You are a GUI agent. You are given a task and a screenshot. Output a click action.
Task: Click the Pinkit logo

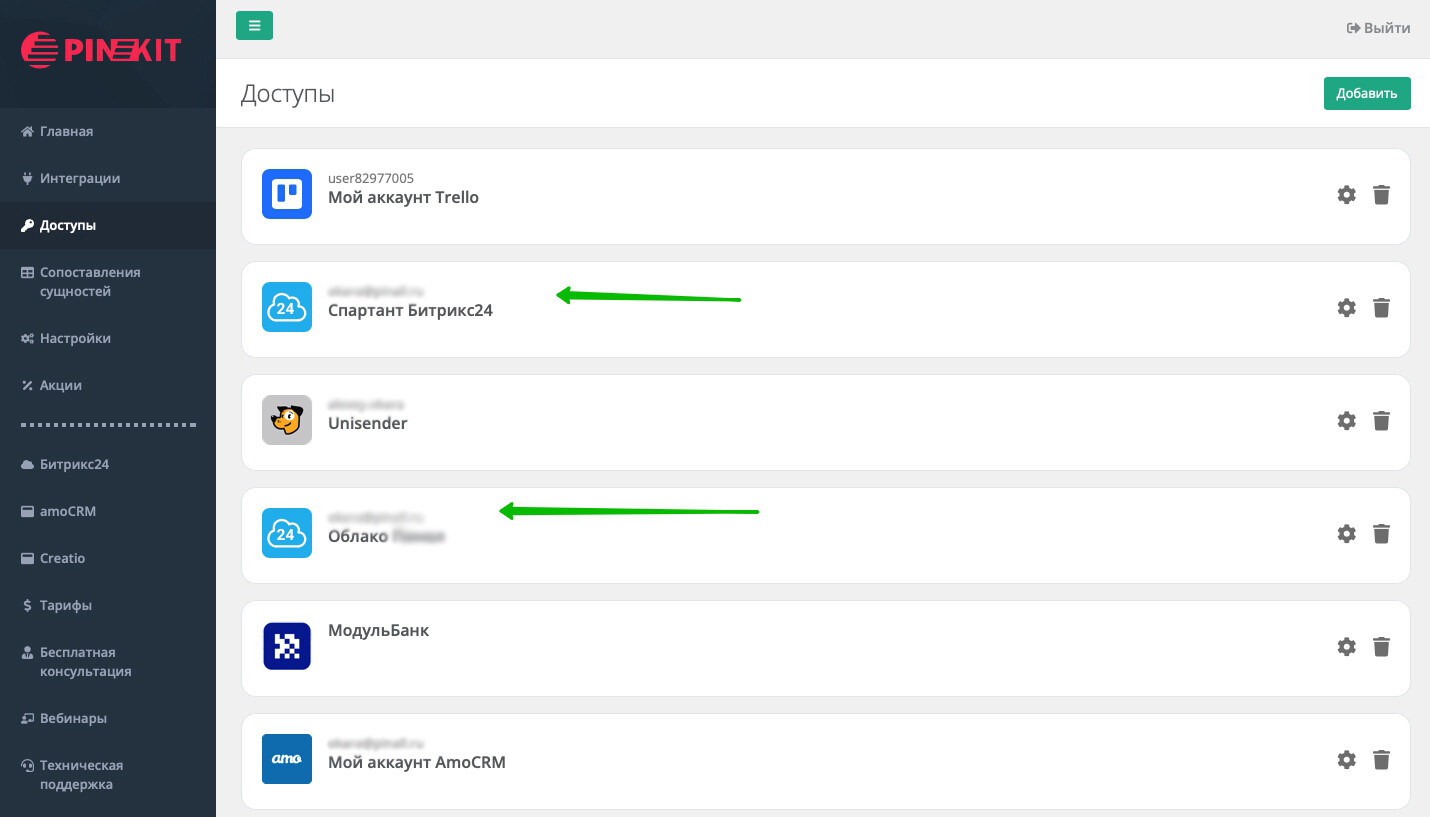tap(101, 50)
